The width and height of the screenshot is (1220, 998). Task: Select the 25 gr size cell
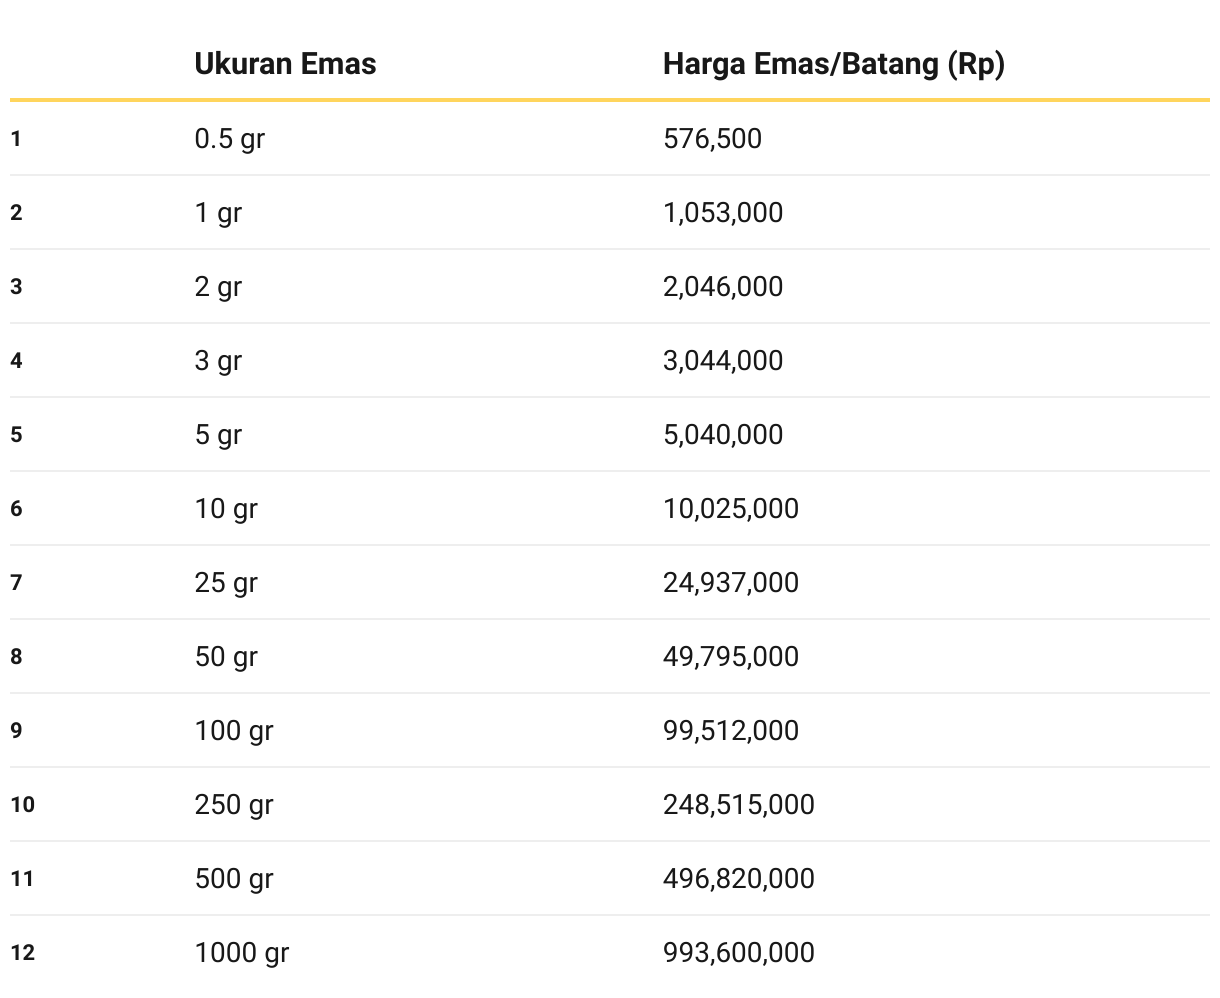226,582
